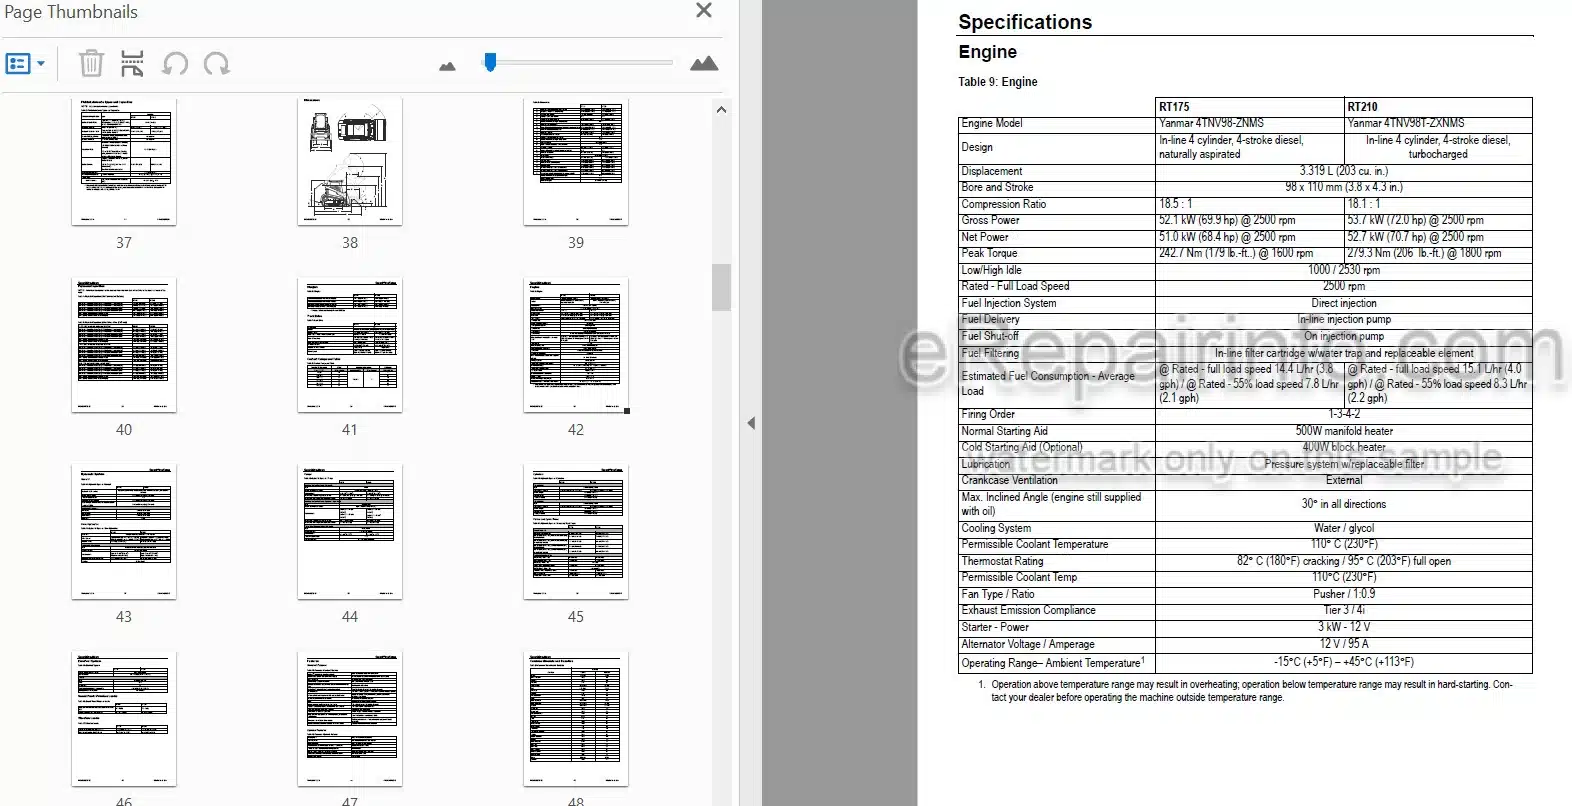Click the 'Fuel Injection System' row label
Viewport: 1572px width, 806px height.
click(x=1009, y=303)
